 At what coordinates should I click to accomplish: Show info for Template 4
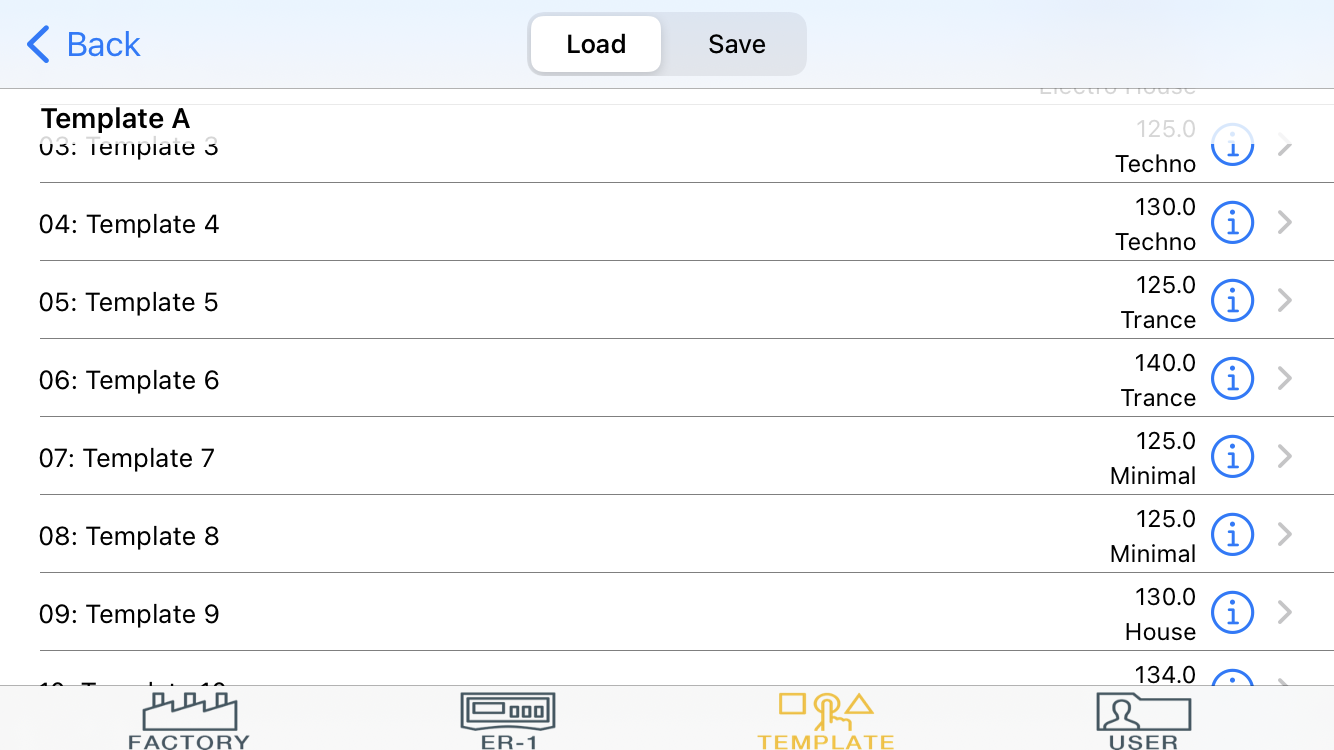[x=1232, y=223]
